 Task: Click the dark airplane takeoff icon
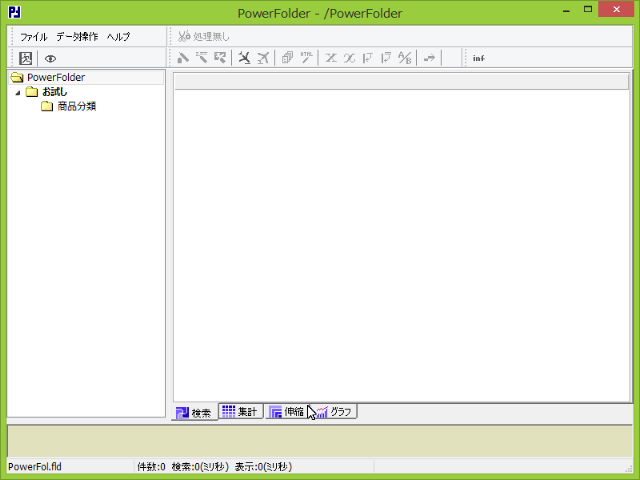(244, 58)
